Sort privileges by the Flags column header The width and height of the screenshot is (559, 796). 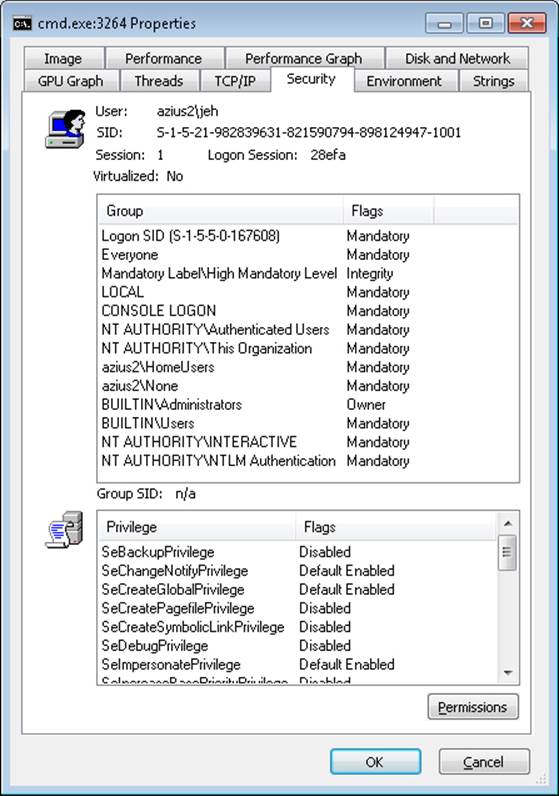[x=395, y=527]
